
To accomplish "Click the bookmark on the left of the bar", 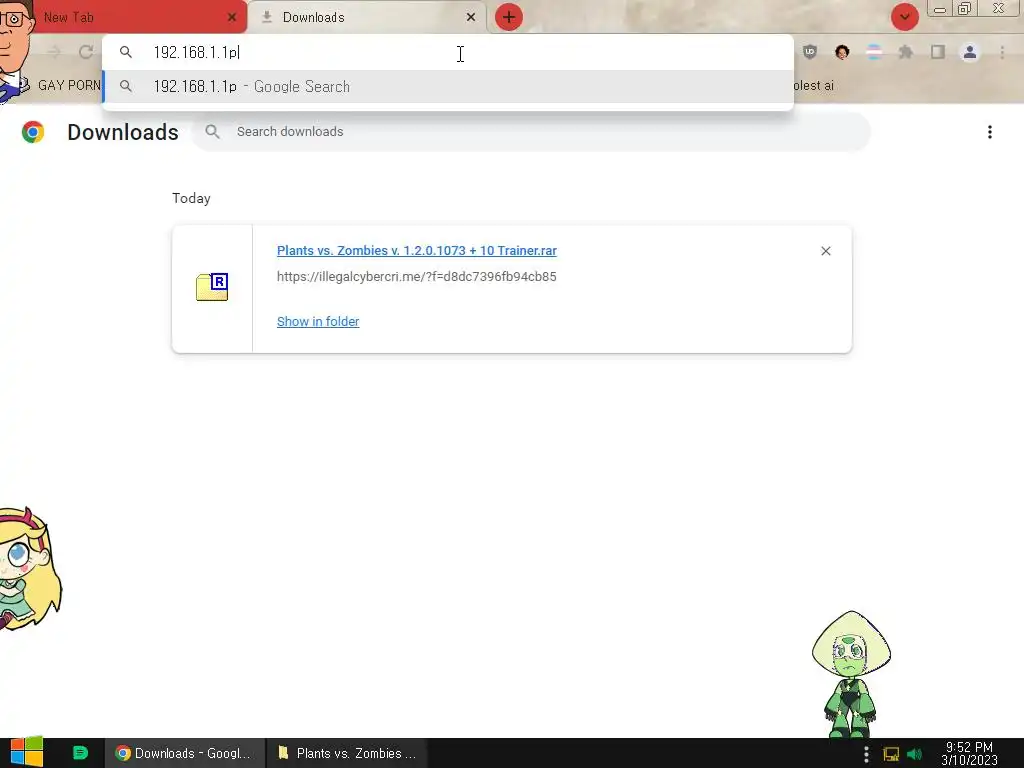I will (59, 86).
